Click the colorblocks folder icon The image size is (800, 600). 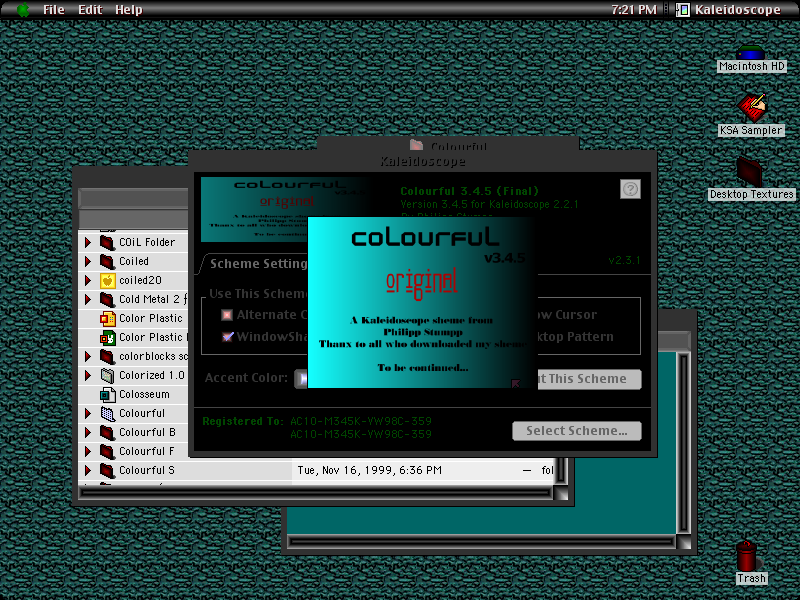[x=107, y=356]
